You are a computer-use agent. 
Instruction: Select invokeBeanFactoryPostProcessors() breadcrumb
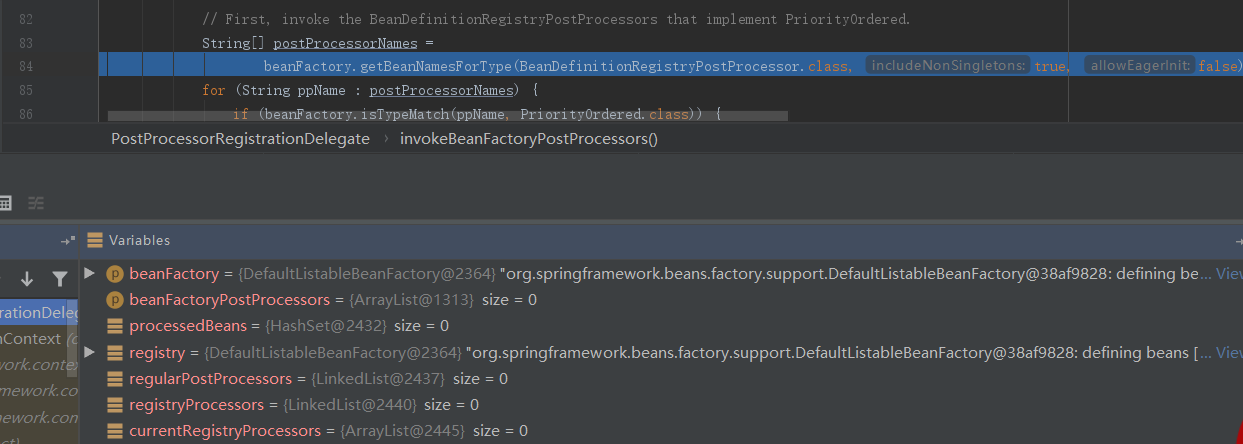(x=529, y=139)
